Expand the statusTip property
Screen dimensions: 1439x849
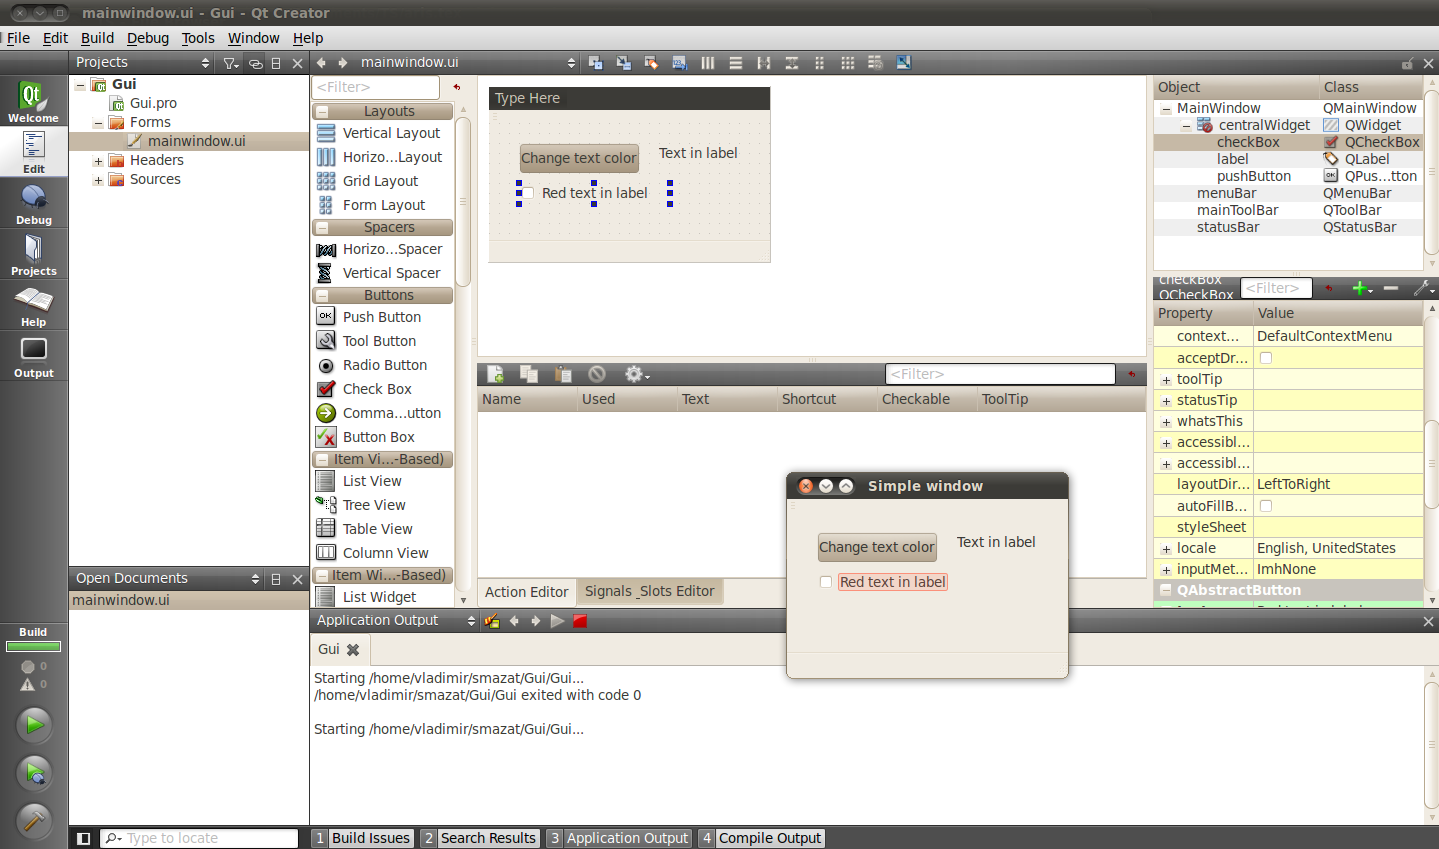1166,401
